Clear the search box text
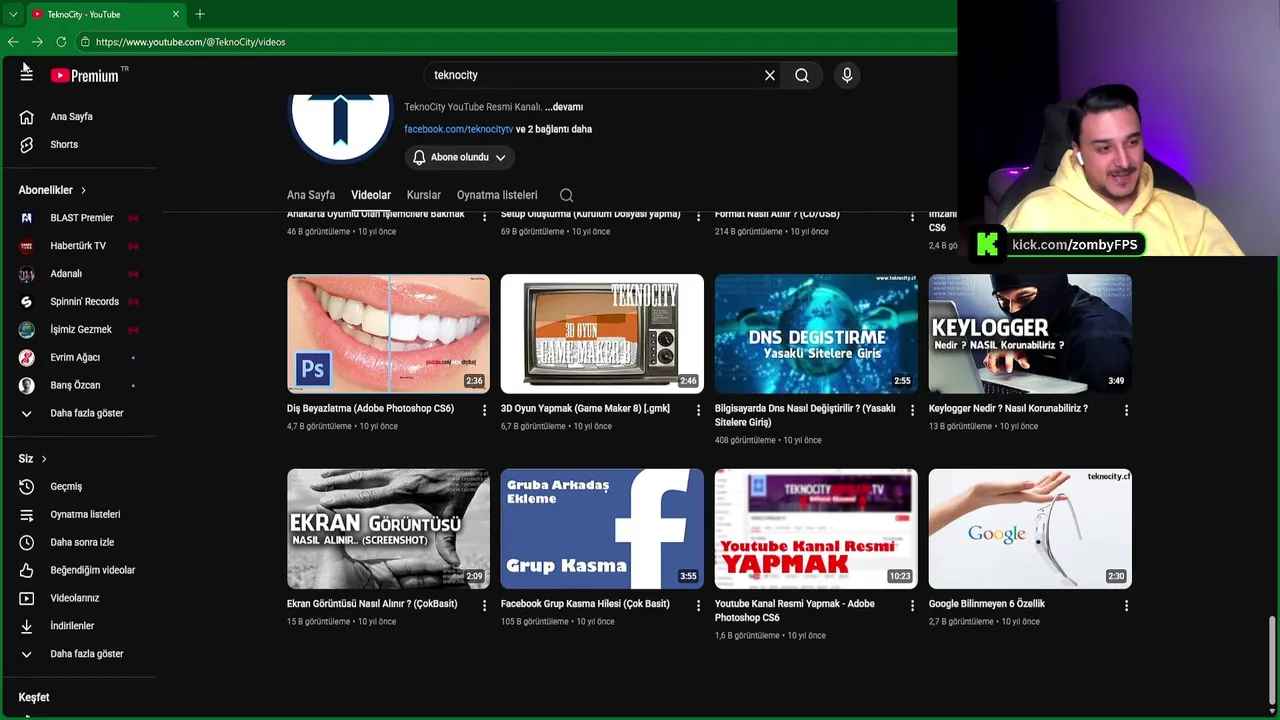1280x720 pixels. pos(770,75)
